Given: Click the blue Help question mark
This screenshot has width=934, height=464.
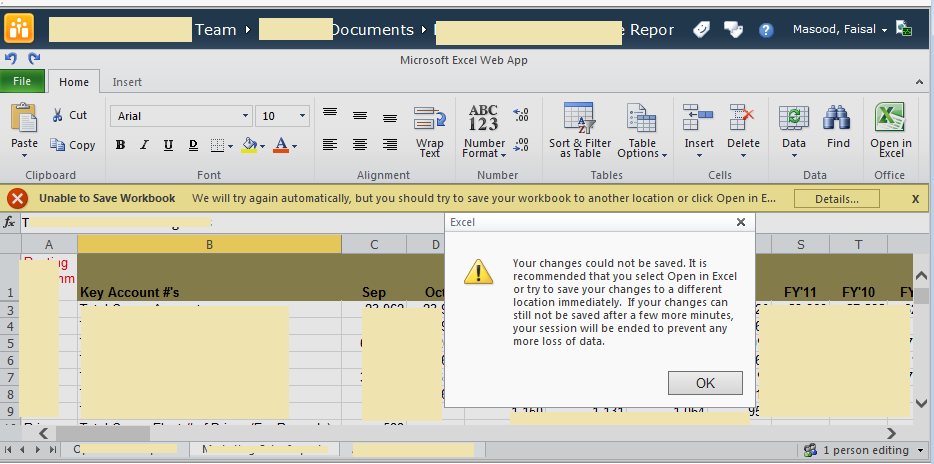Looking at the screenshot, I should [766, 30].
